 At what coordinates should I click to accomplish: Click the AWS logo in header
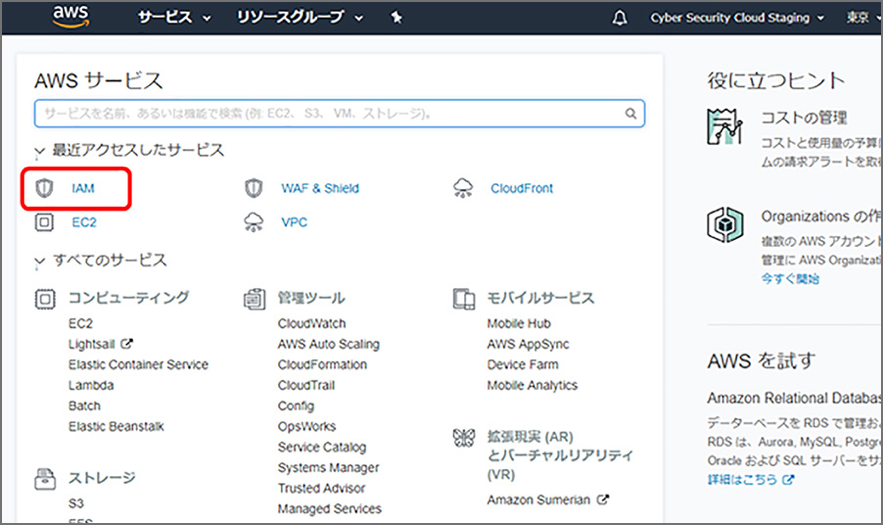72,16
